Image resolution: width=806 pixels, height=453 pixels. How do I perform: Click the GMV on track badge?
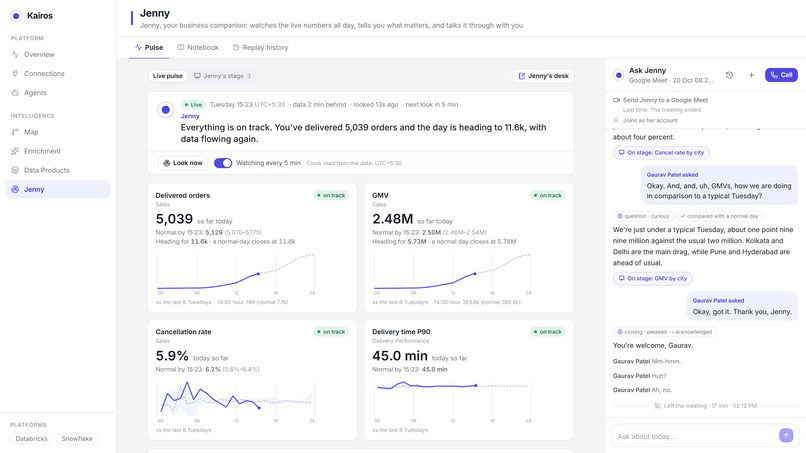tap(547, 195)
